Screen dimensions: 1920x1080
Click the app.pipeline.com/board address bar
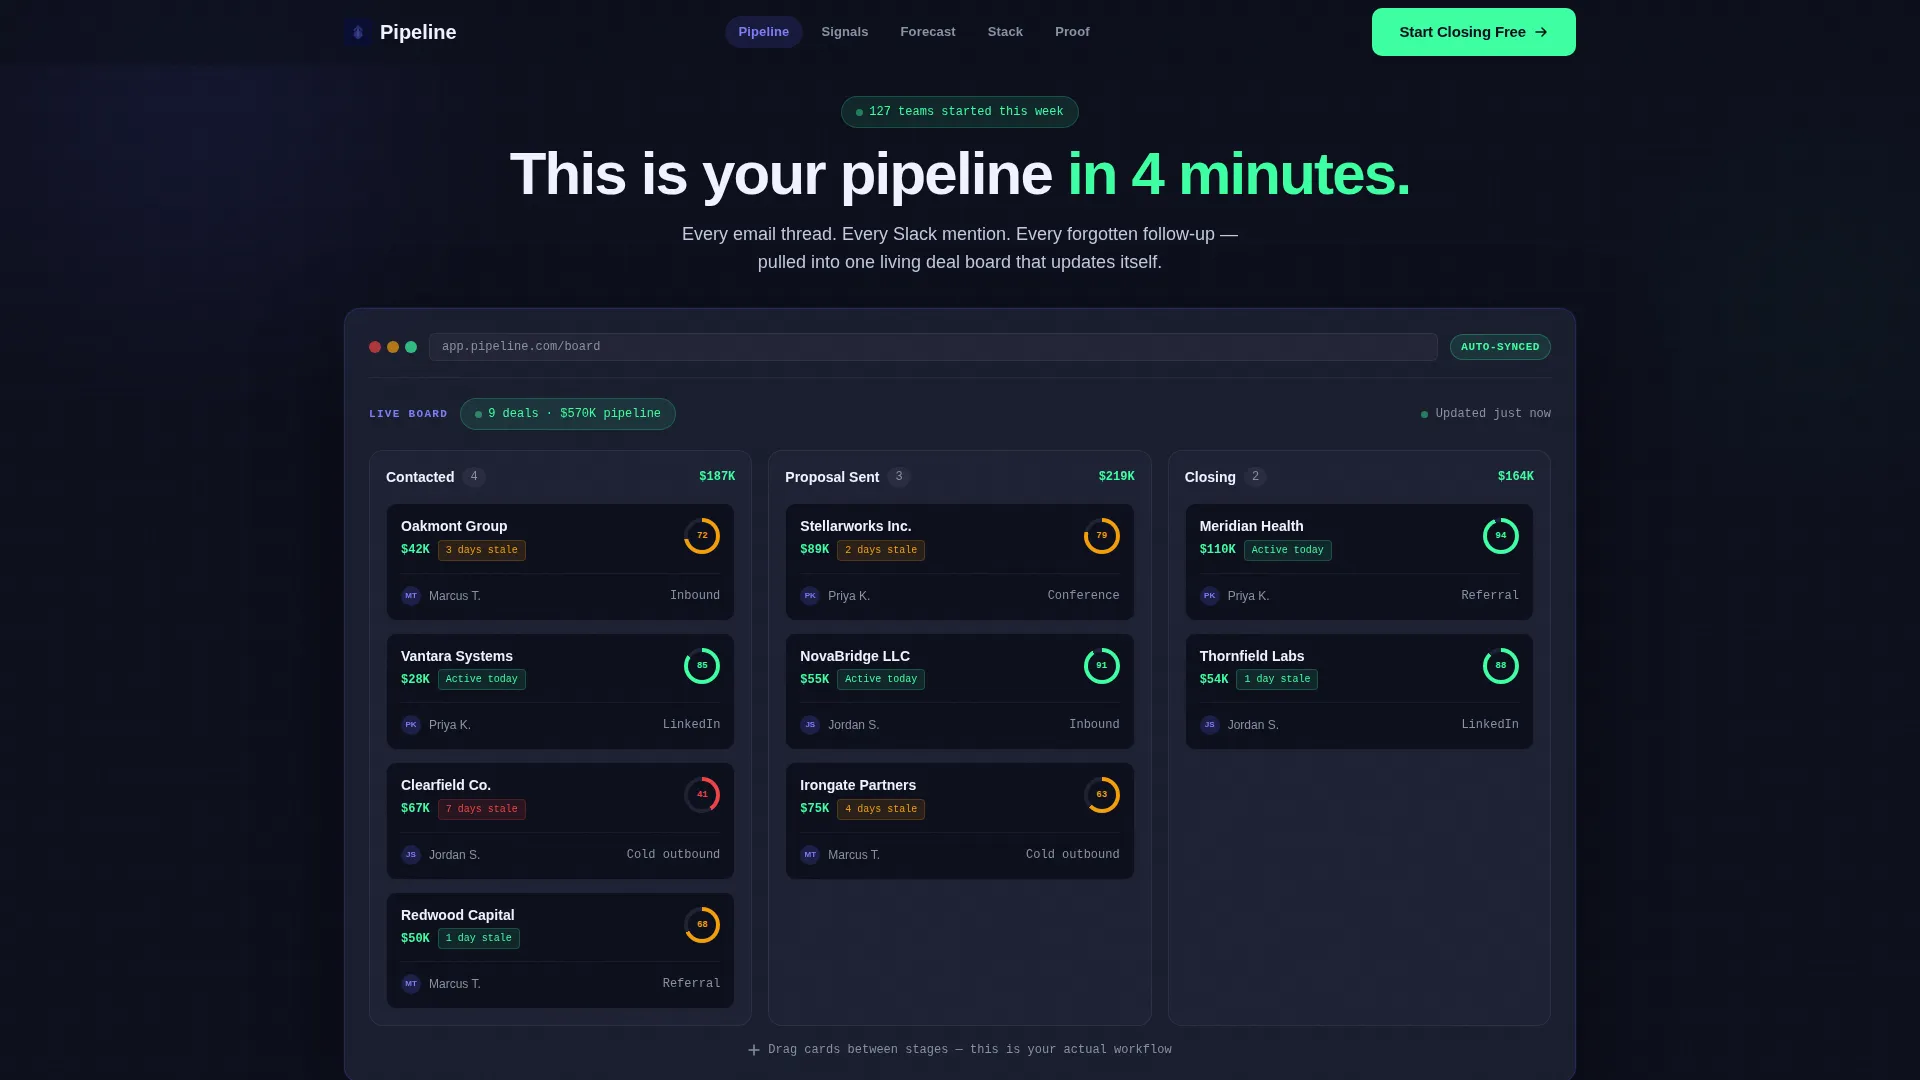[x=932, y=347]
